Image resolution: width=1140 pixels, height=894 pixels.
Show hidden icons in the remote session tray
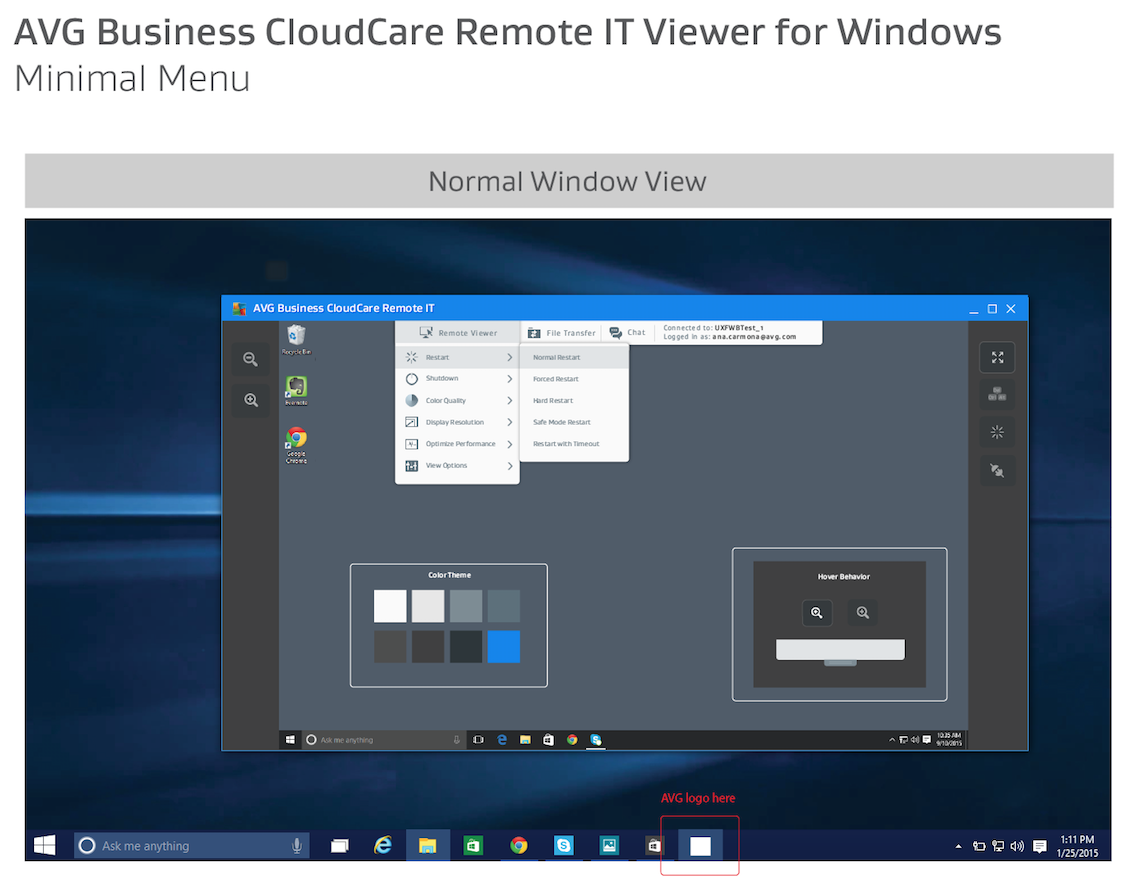[892, 740]
